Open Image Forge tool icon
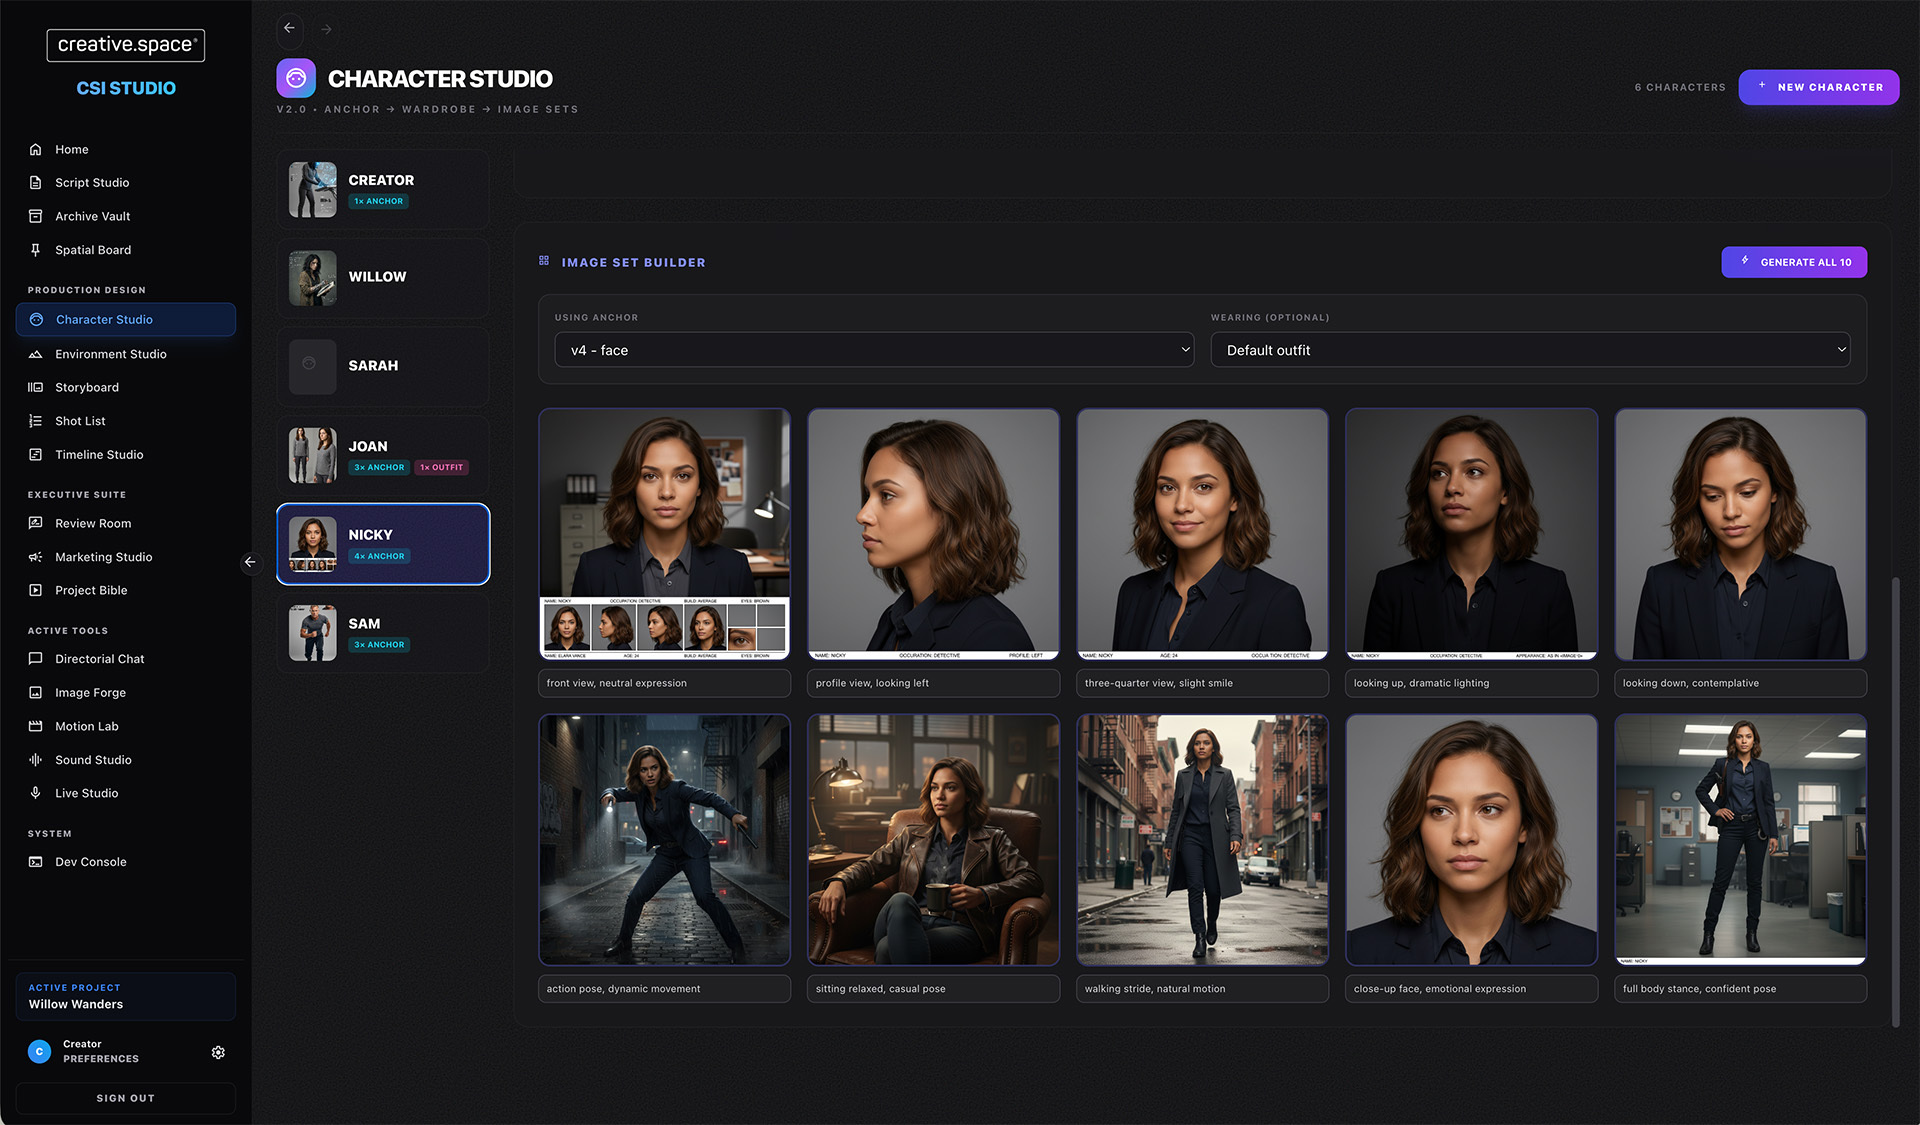Screen dimensions: 1920x1125 36,692
